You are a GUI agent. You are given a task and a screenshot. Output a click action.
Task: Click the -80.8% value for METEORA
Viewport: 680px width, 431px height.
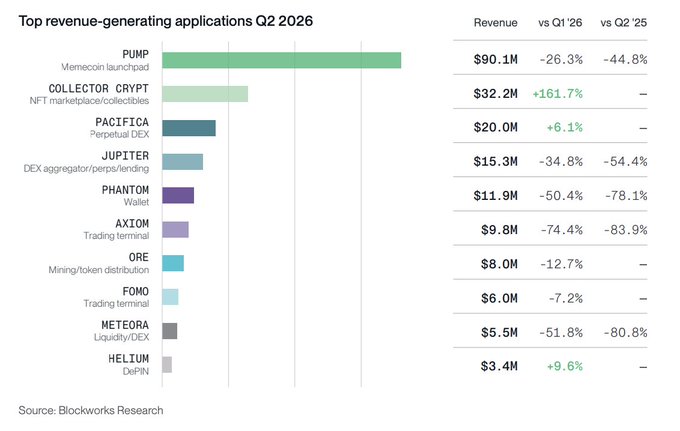[x=625, y=333]
